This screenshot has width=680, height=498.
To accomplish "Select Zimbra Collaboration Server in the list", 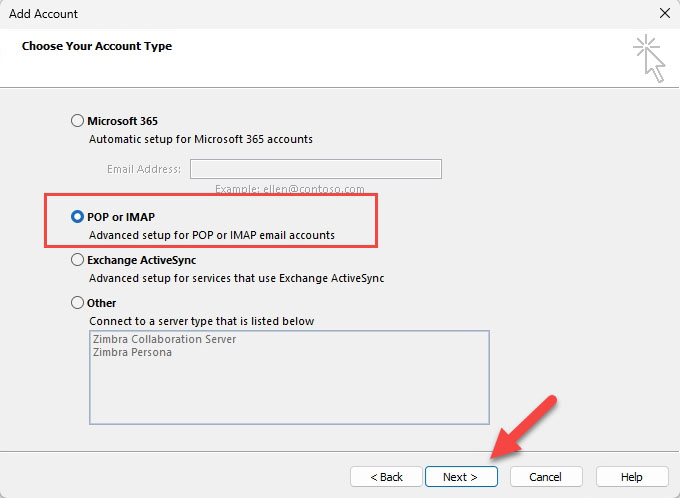I will click(x=162, y=339).
